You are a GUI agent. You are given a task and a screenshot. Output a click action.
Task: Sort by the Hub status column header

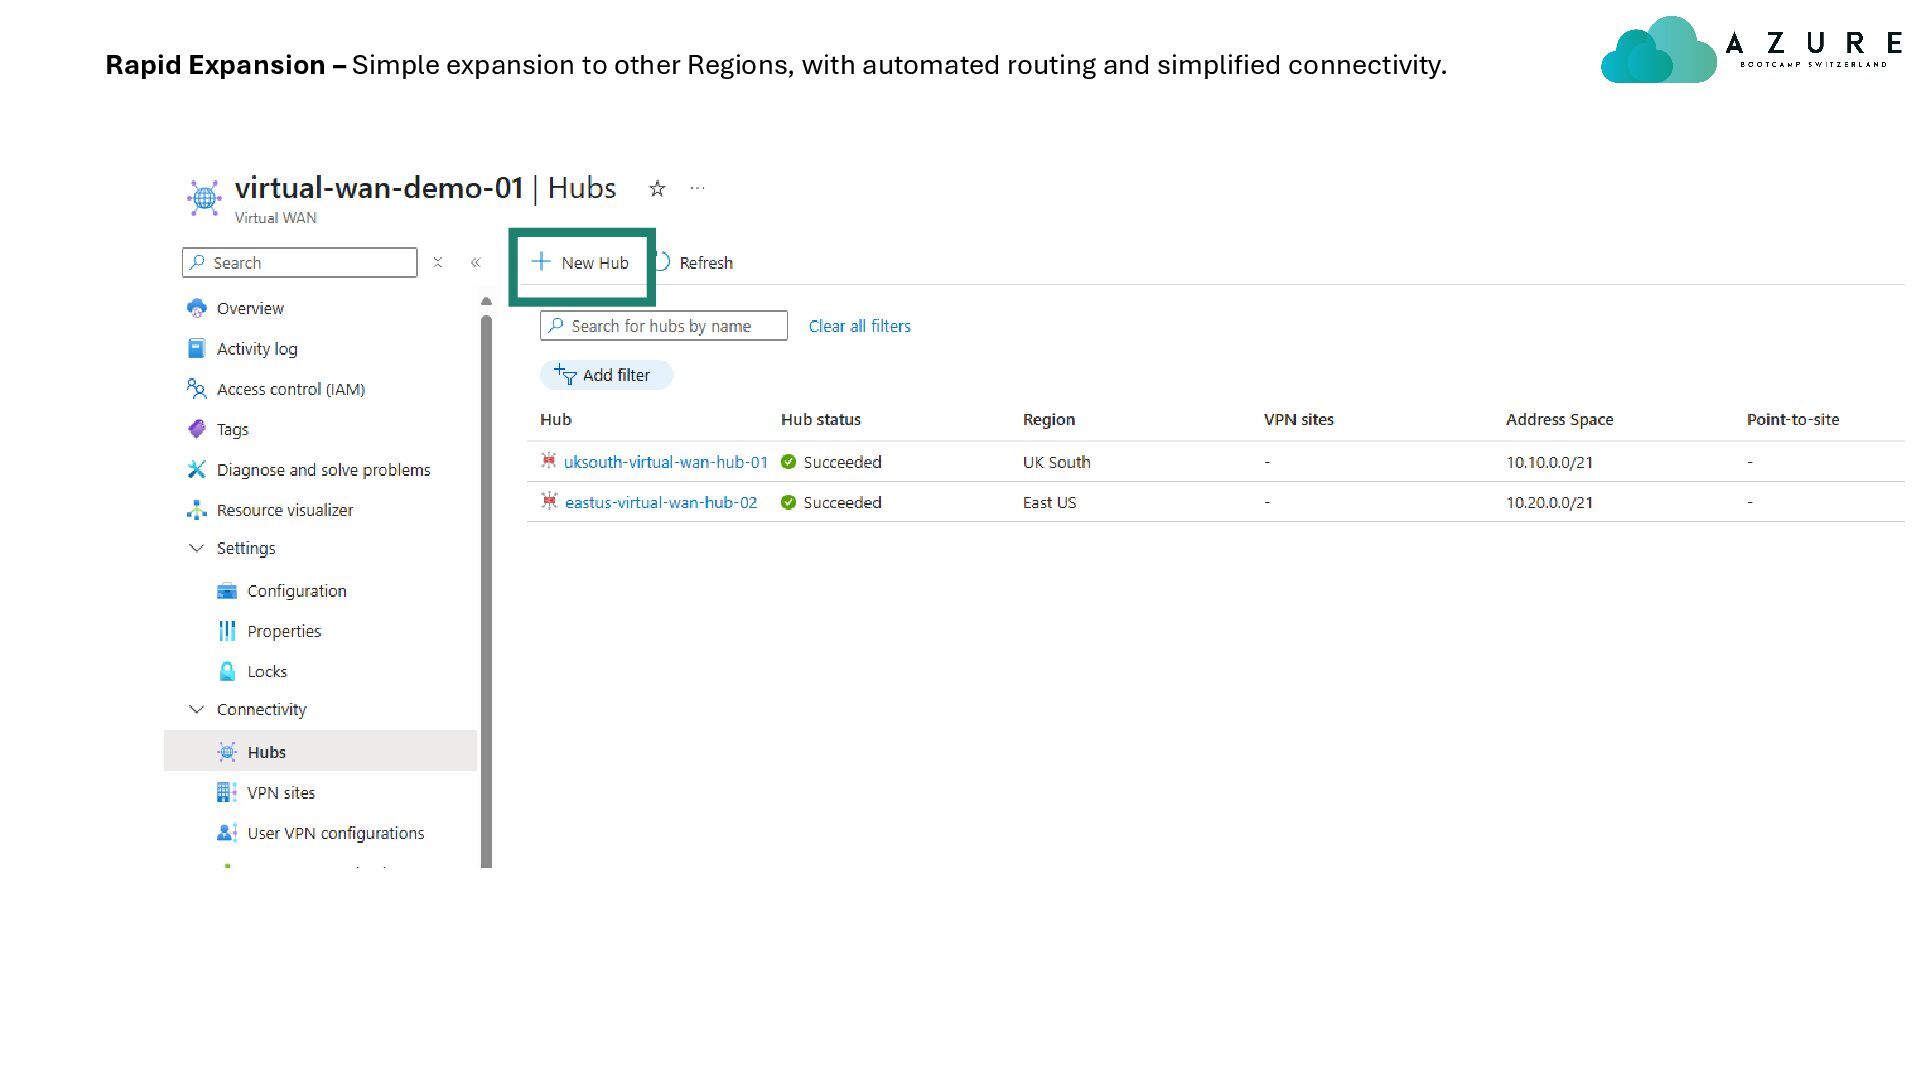click(x=821, y=419)
